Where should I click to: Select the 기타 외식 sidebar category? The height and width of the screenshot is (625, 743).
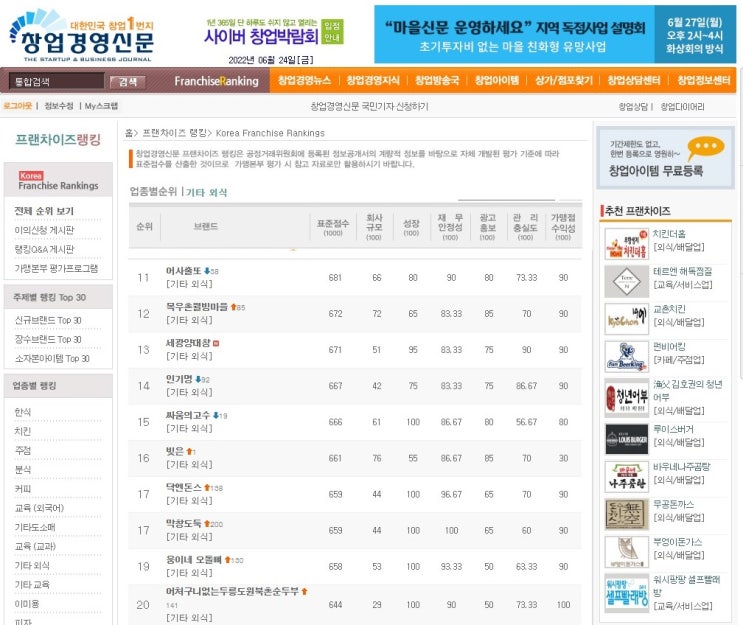tap(32, 565)
